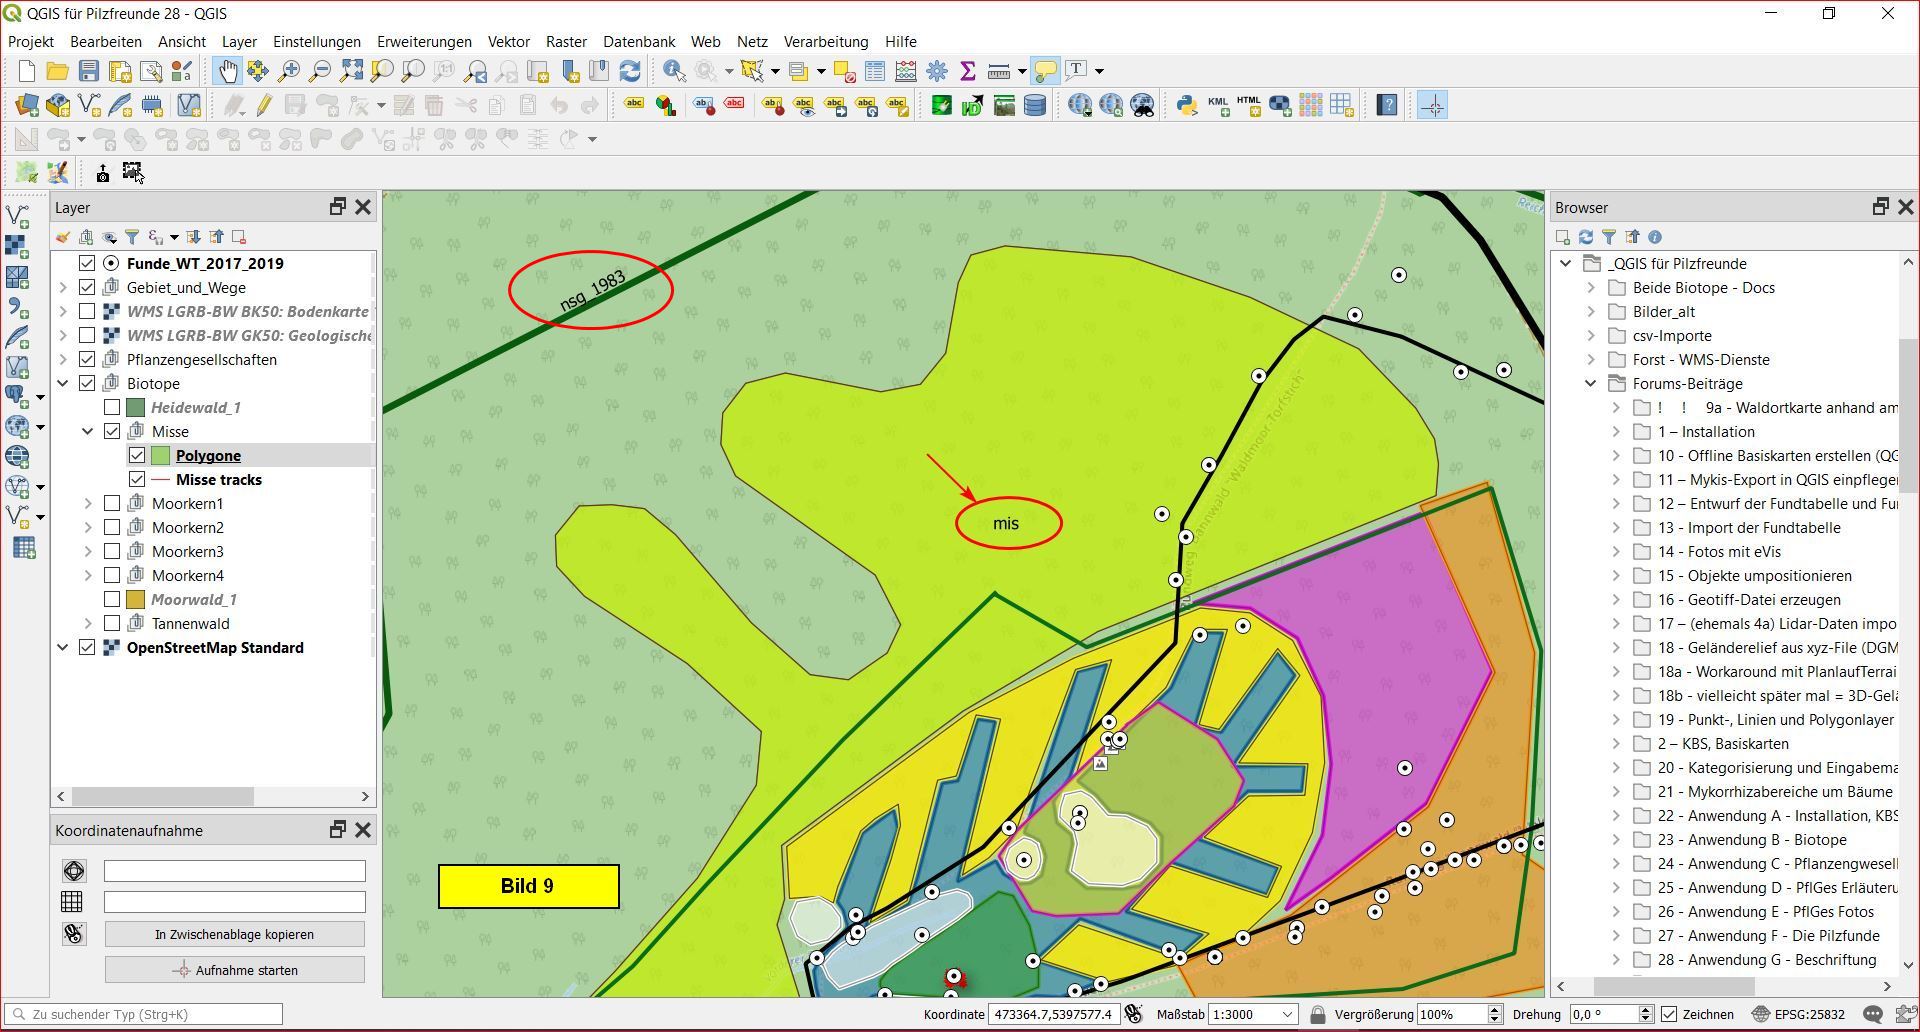Screen dimensions: 1920x1032
Task: Open the Maßstab scale dropdown
Action: pyautogui.click(x=1287, y=1014)
